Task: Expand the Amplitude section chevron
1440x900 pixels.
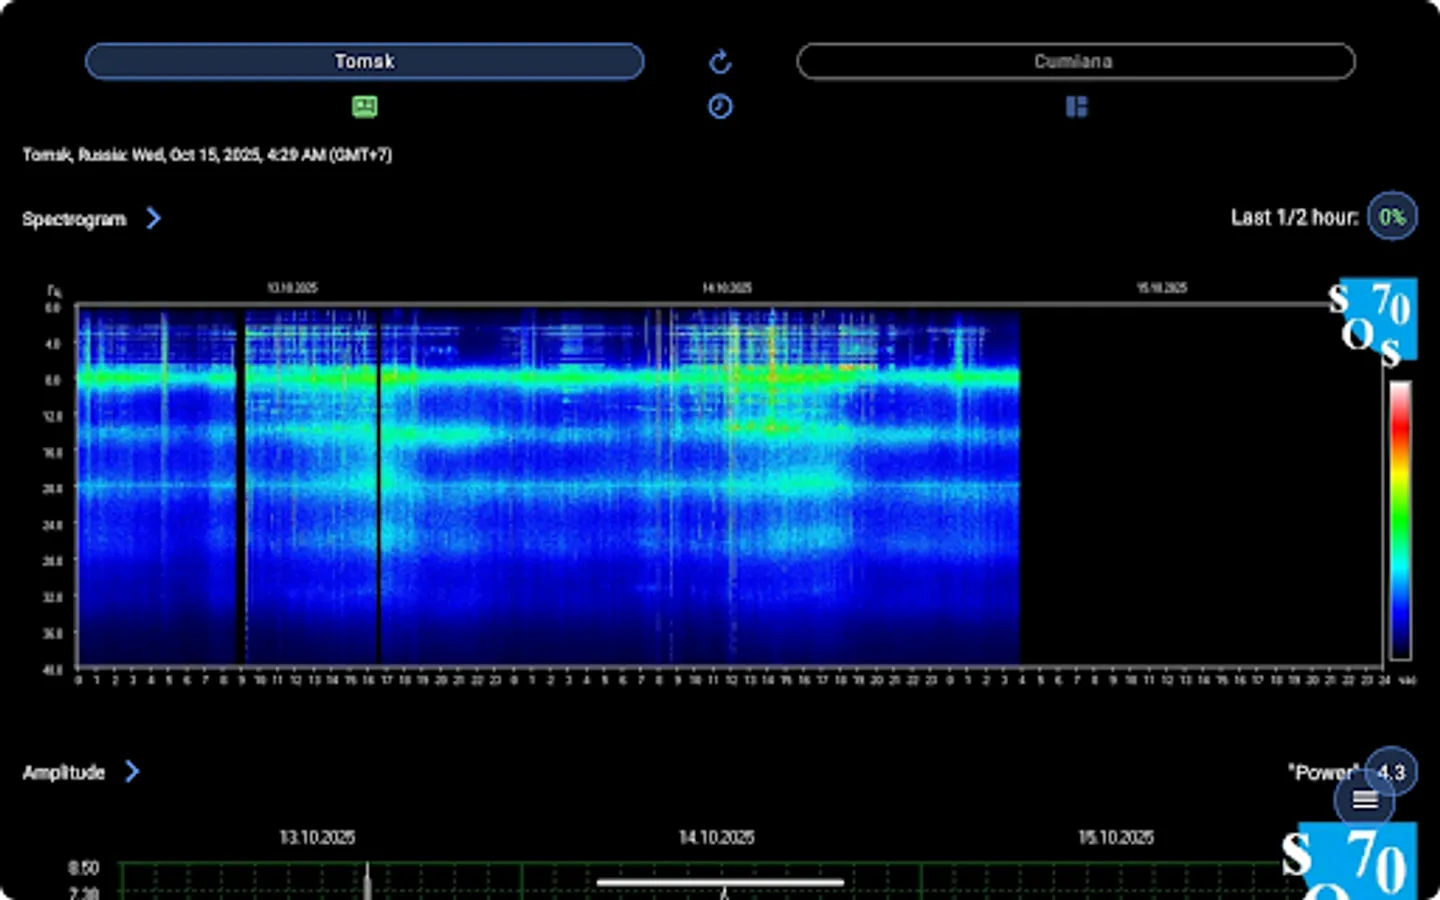Action: pos(132,771)
